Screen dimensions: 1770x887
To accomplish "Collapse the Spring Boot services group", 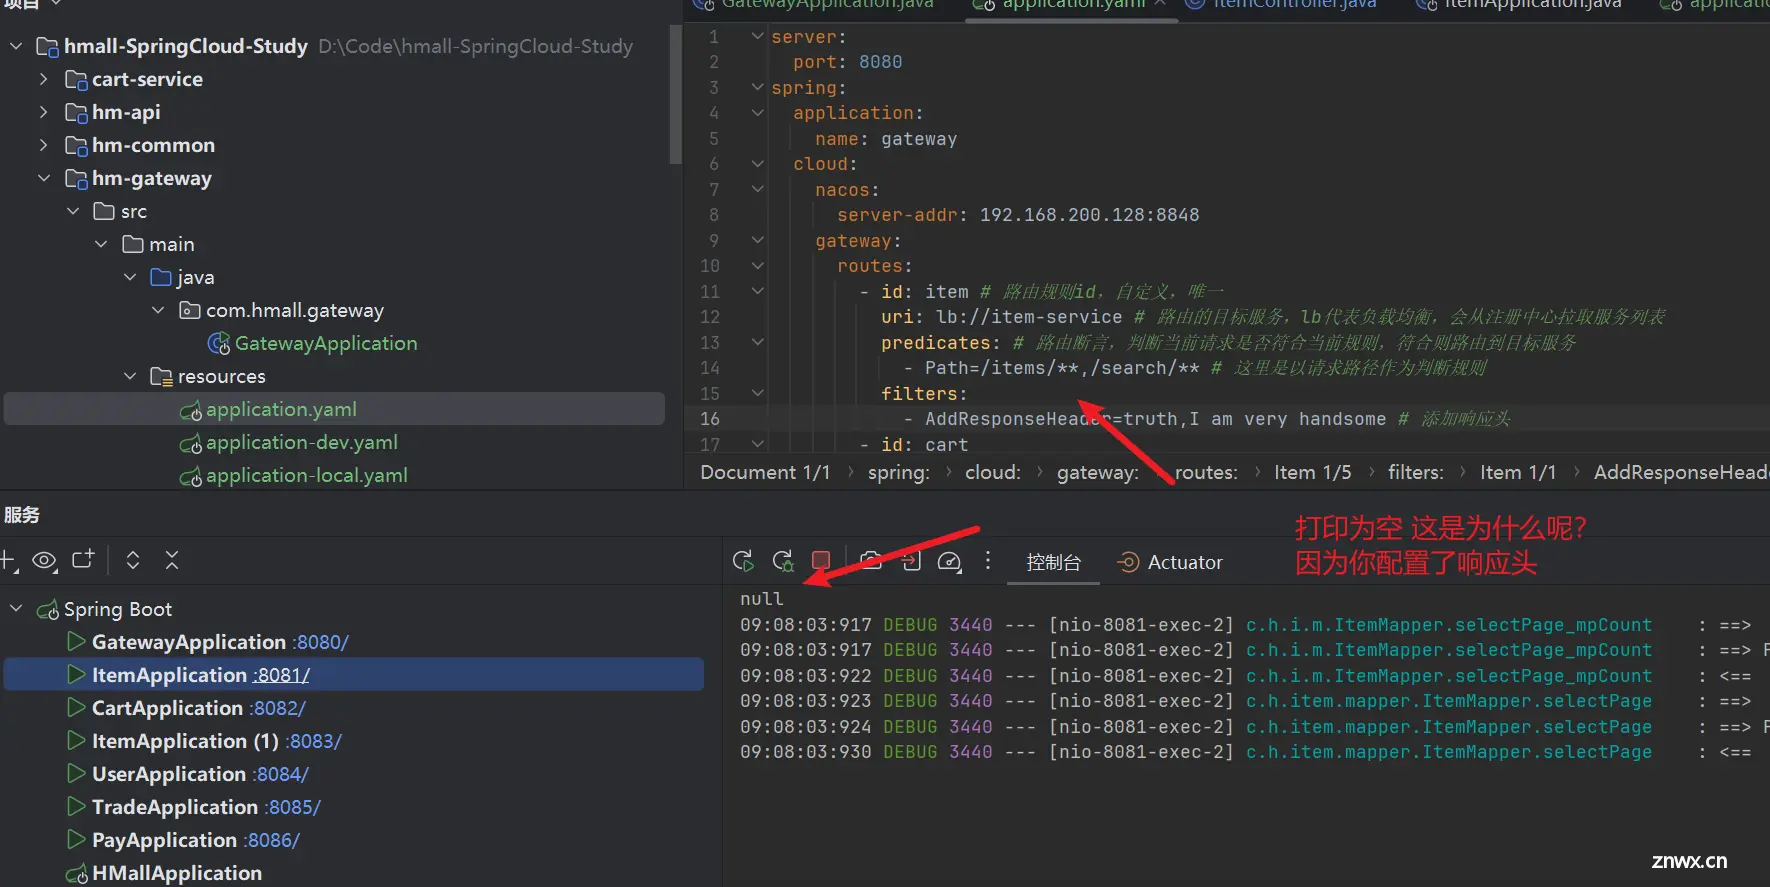I will click(16, 609).
